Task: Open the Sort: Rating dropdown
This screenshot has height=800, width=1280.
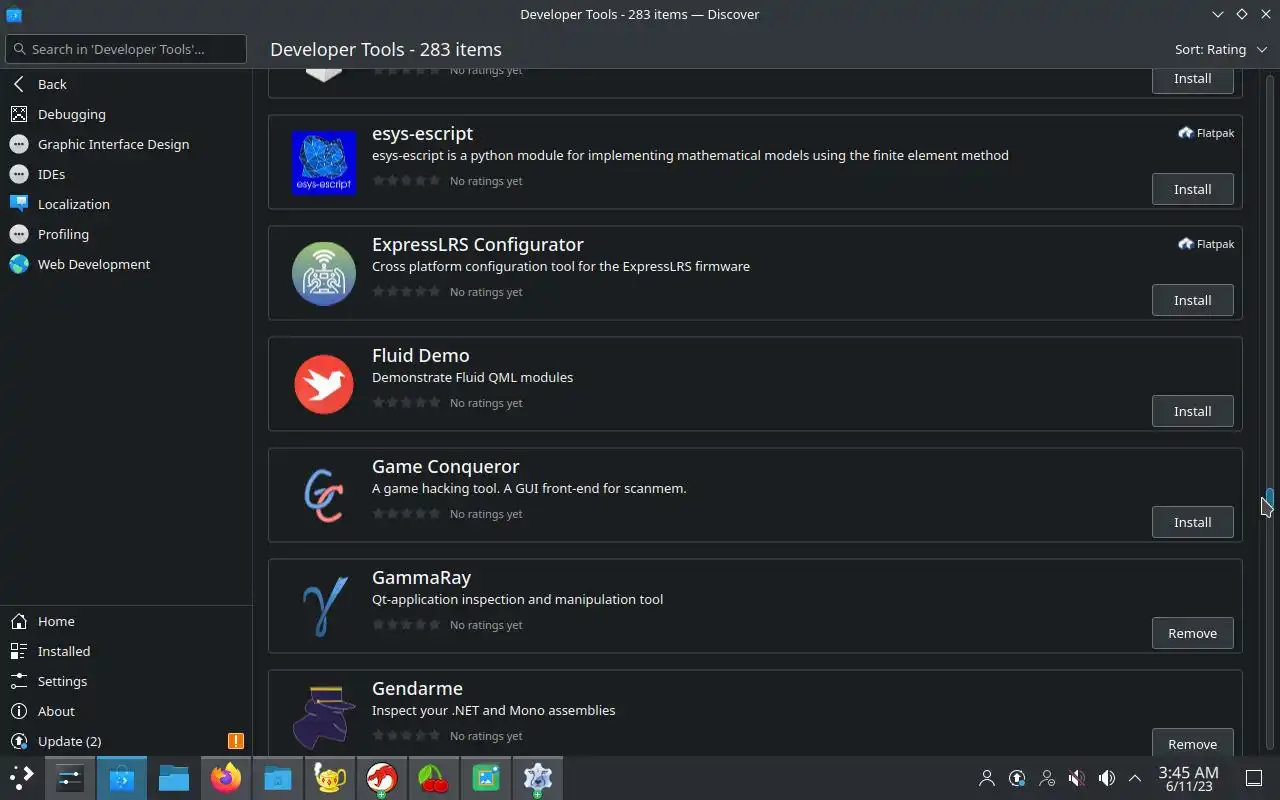Action: [x=1221, y=49]
